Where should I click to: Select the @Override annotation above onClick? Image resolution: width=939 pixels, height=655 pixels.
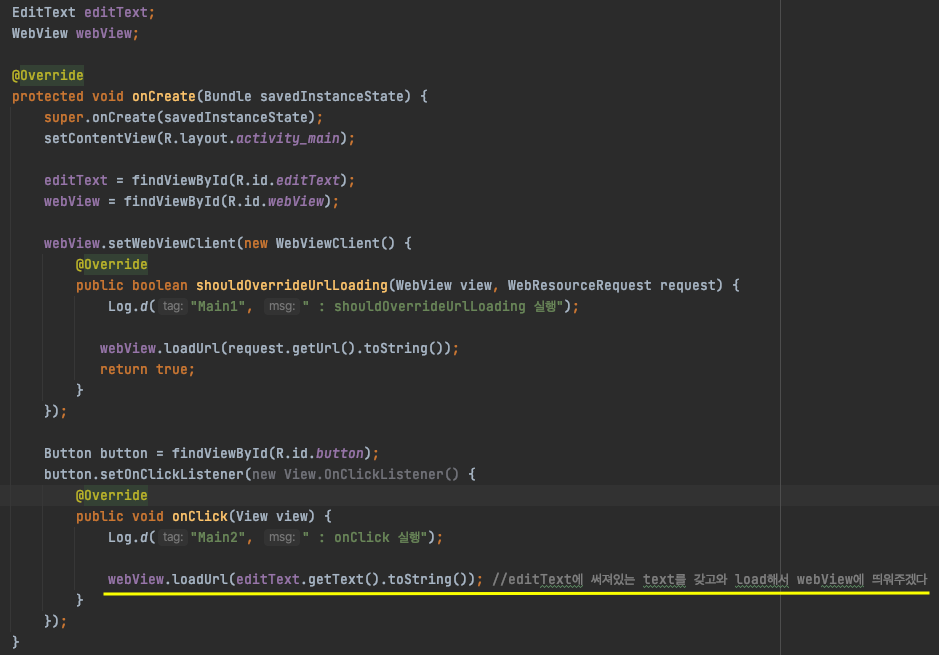click(x=111, y=495)
